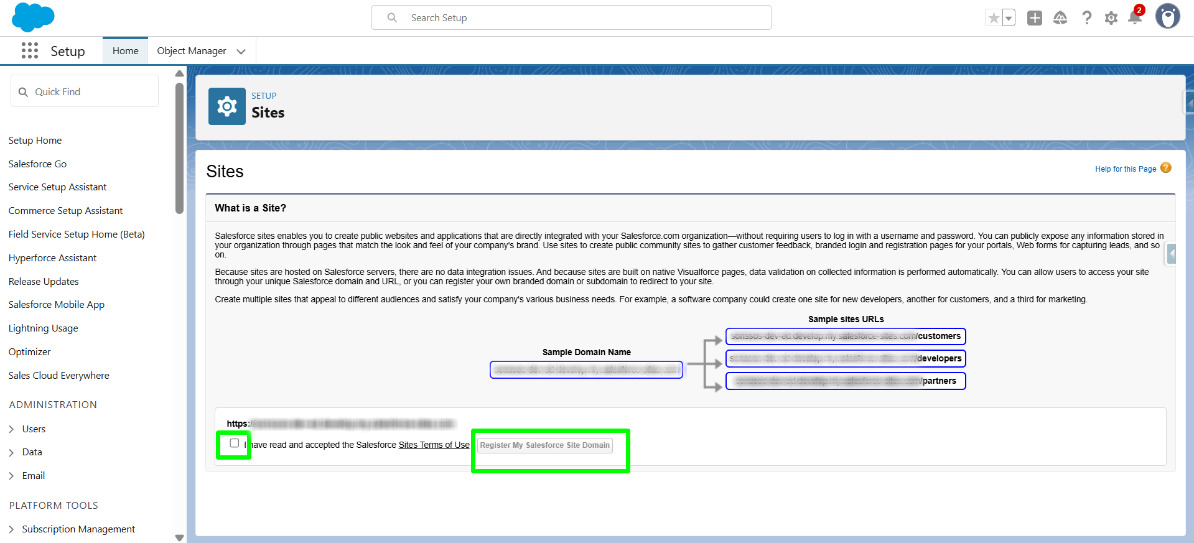
Task: Open the App Launcher grid icon
Action: click(29, 51)
